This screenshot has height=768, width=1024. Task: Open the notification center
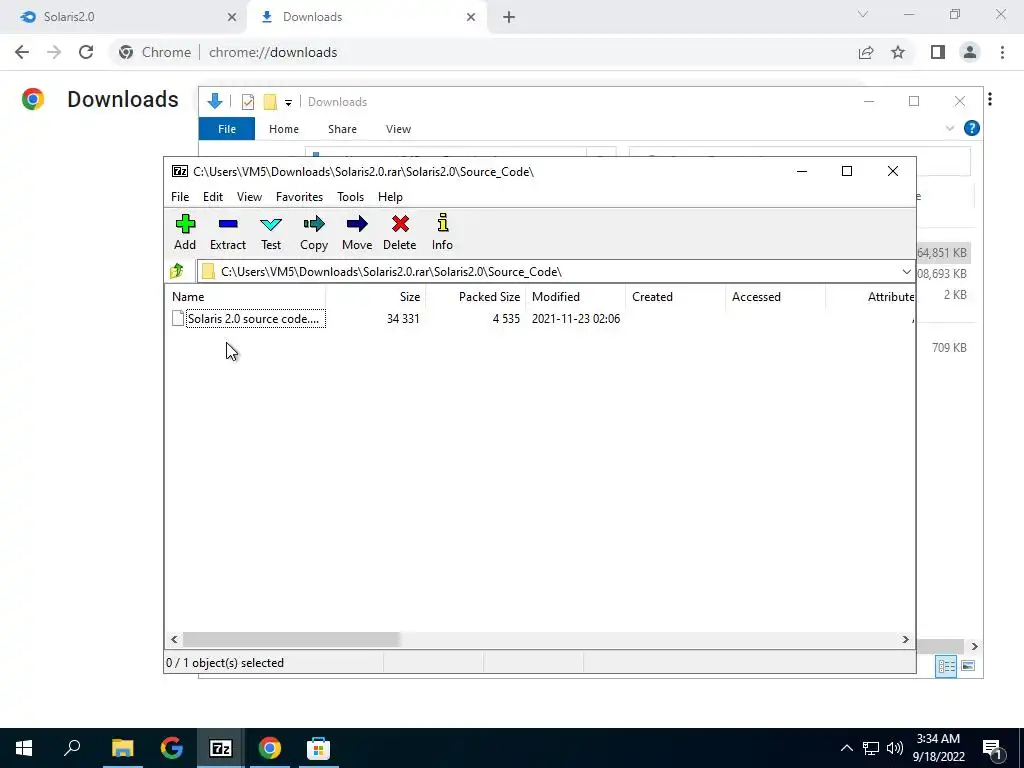pos(992,749)
